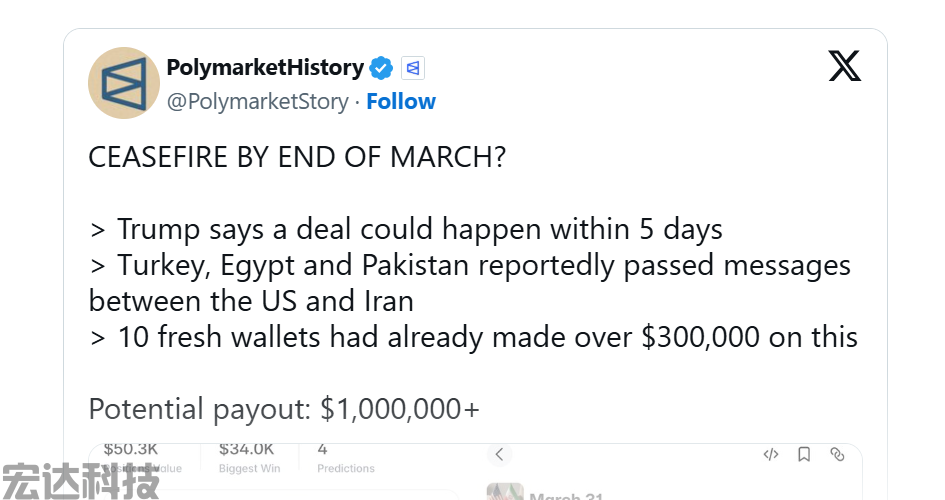Viewport: 945px width, 500px height.
Task: Click the embed code icon
Action: point(771,455)
